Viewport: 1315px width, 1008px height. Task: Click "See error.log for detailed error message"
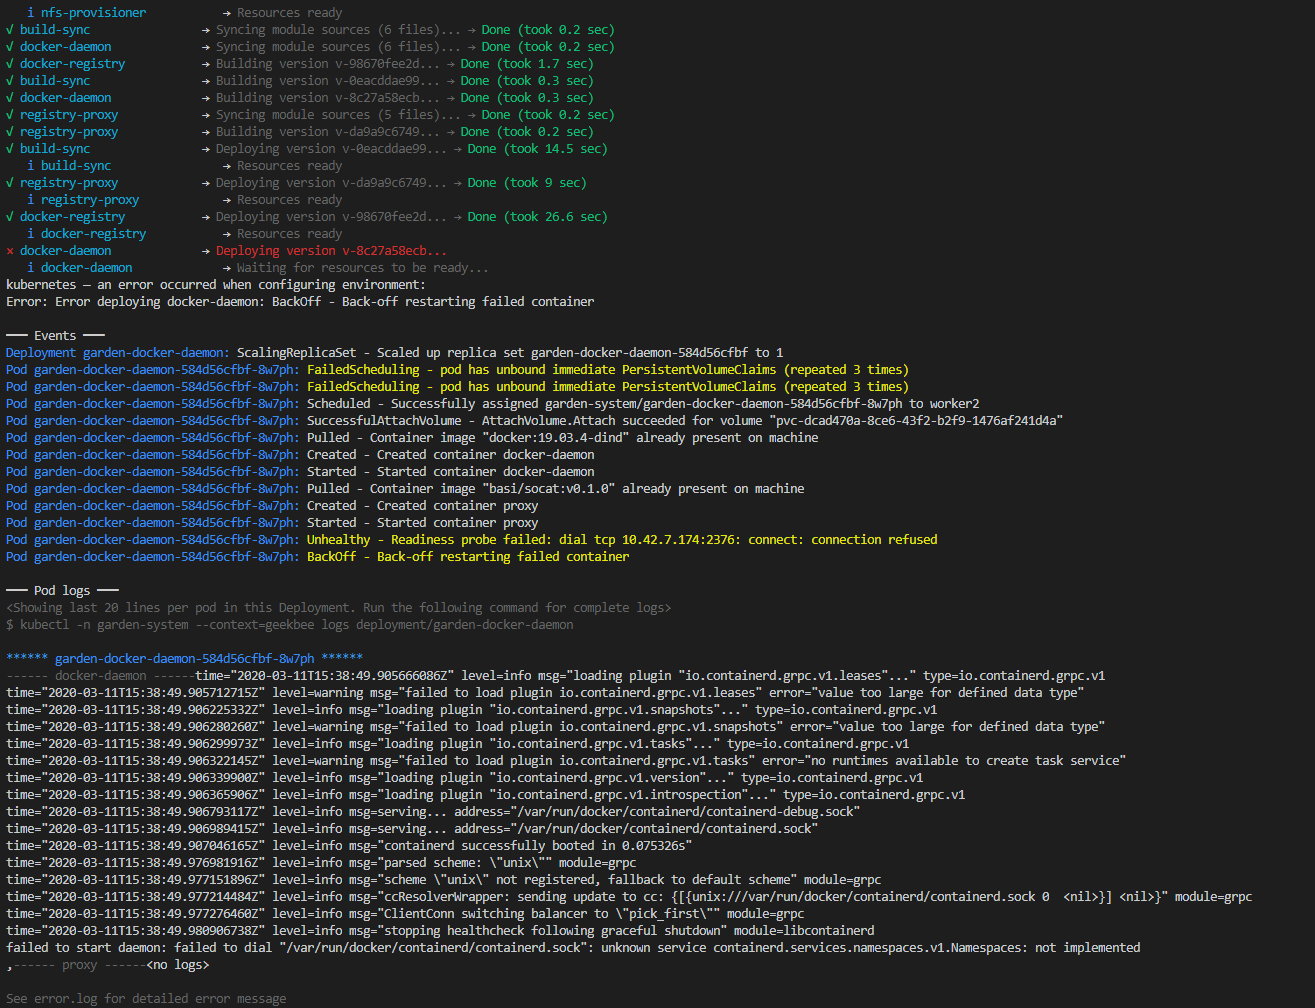click(x=146, y=999)
